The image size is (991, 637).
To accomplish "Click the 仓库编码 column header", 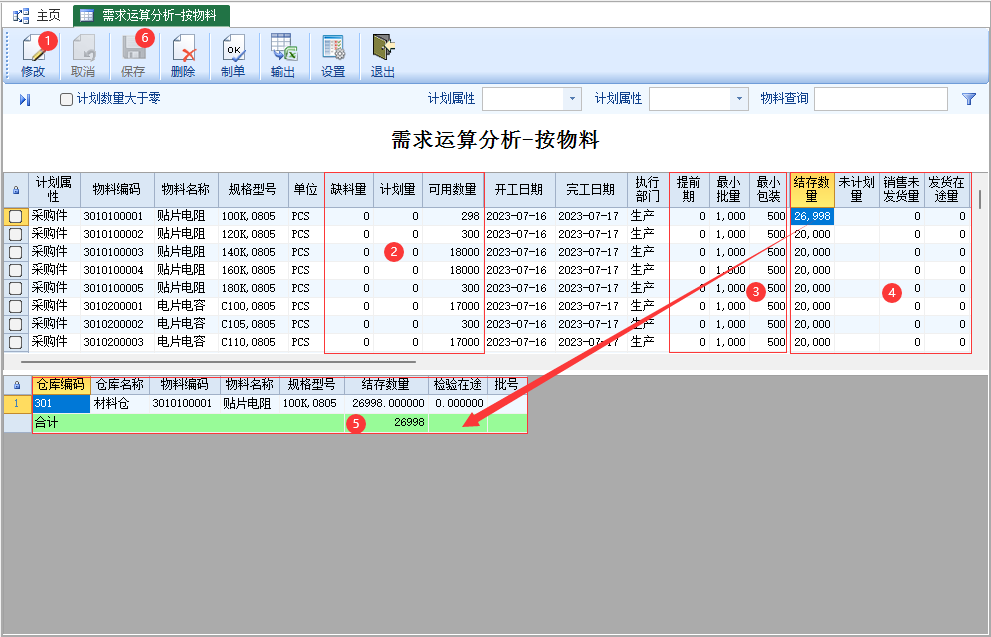I will (61, 384).
